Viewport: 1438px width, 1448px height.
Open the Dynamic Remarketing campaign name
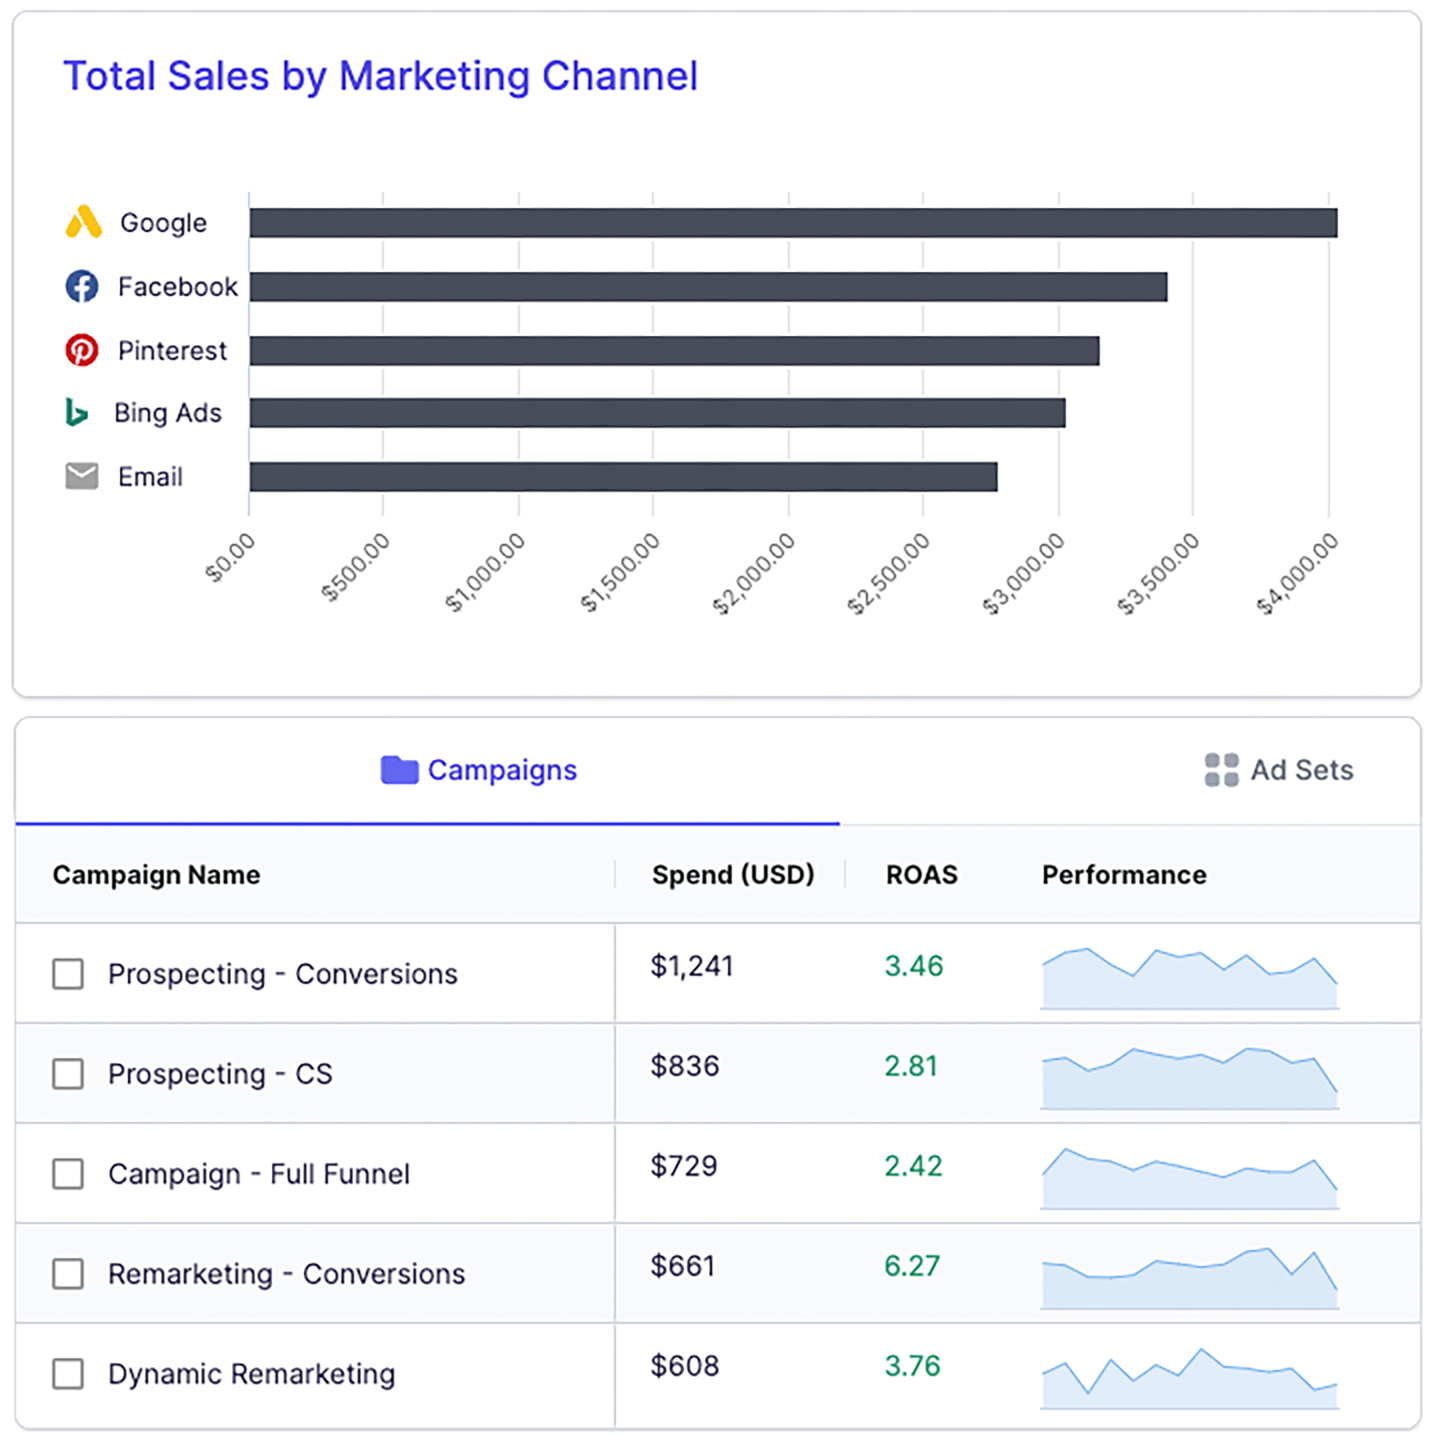tap(252, 1374)
